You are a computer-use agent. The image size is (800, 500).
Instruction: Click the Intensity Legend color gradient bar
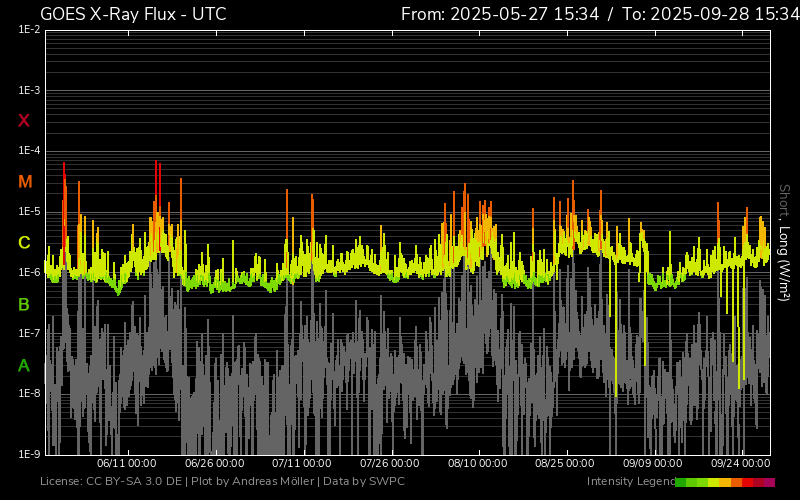pos(724,482)
